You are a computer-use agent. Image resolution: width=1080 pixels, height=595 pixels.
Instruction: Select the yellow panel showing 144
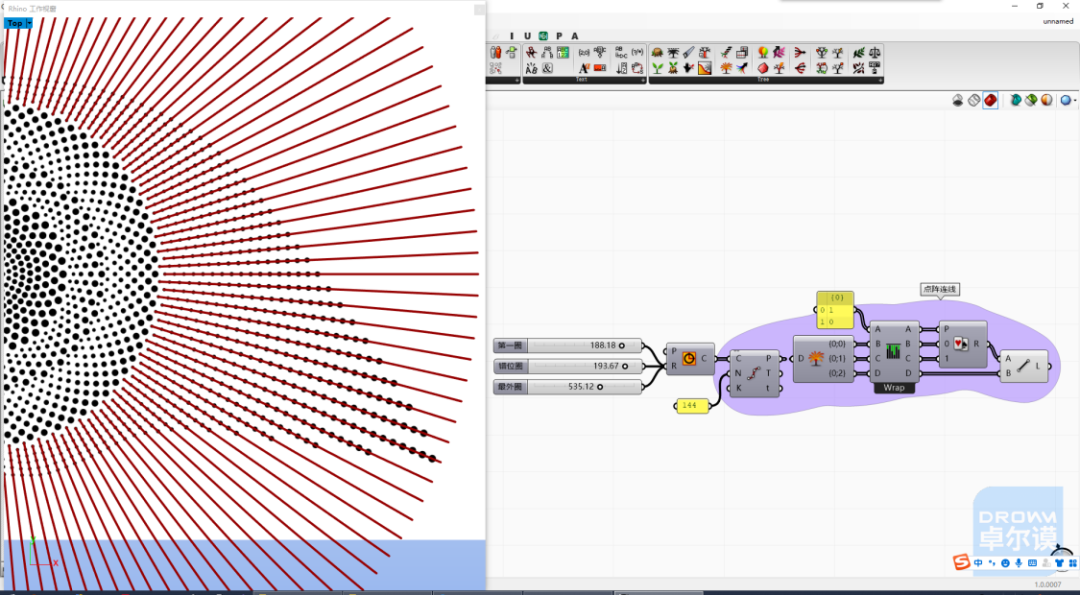pyautogui.click(x=692, y=406)
